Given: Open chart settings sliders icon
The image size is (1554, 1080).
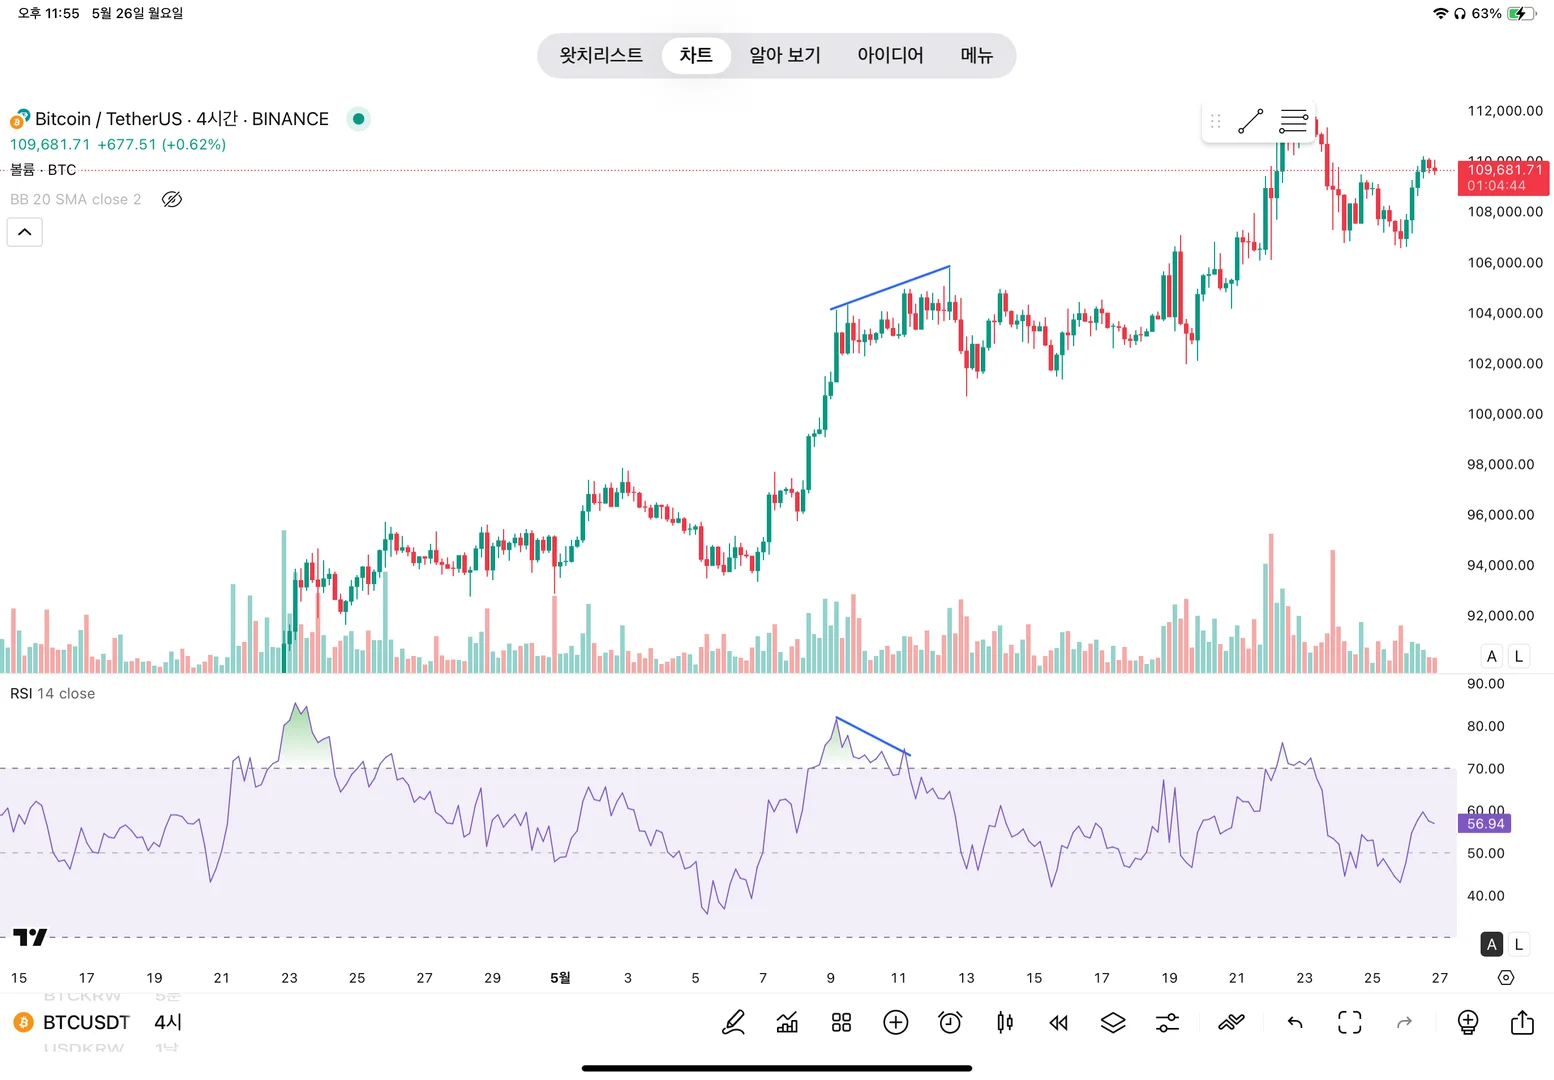Looking at the screenshot, I should pos(1167,1022).
